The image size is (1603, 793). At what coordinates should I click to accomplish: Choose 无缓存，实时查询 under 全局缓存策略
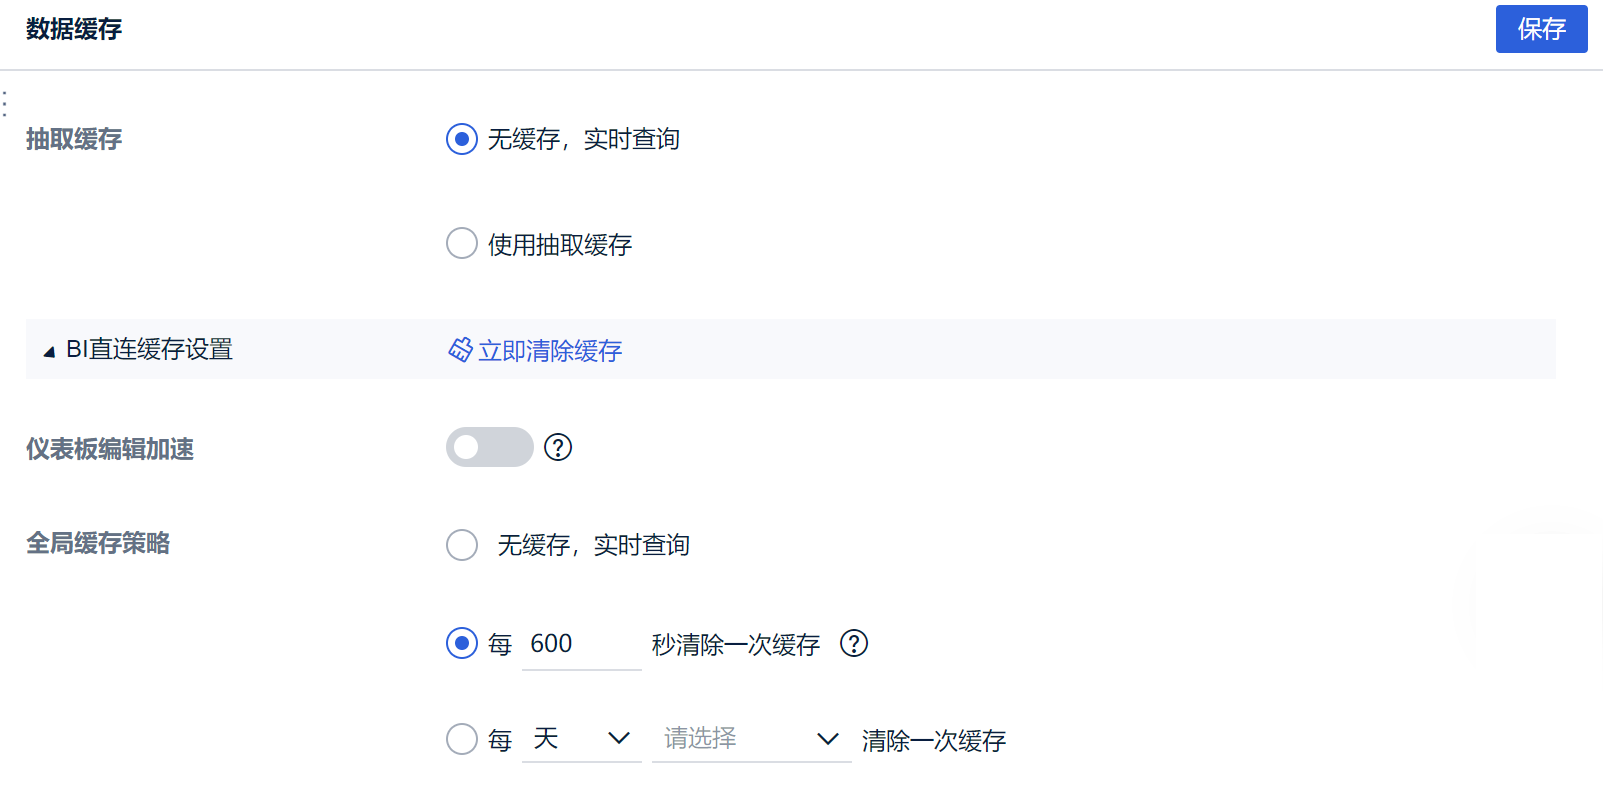pyautogui.click(x=461, y=545)
